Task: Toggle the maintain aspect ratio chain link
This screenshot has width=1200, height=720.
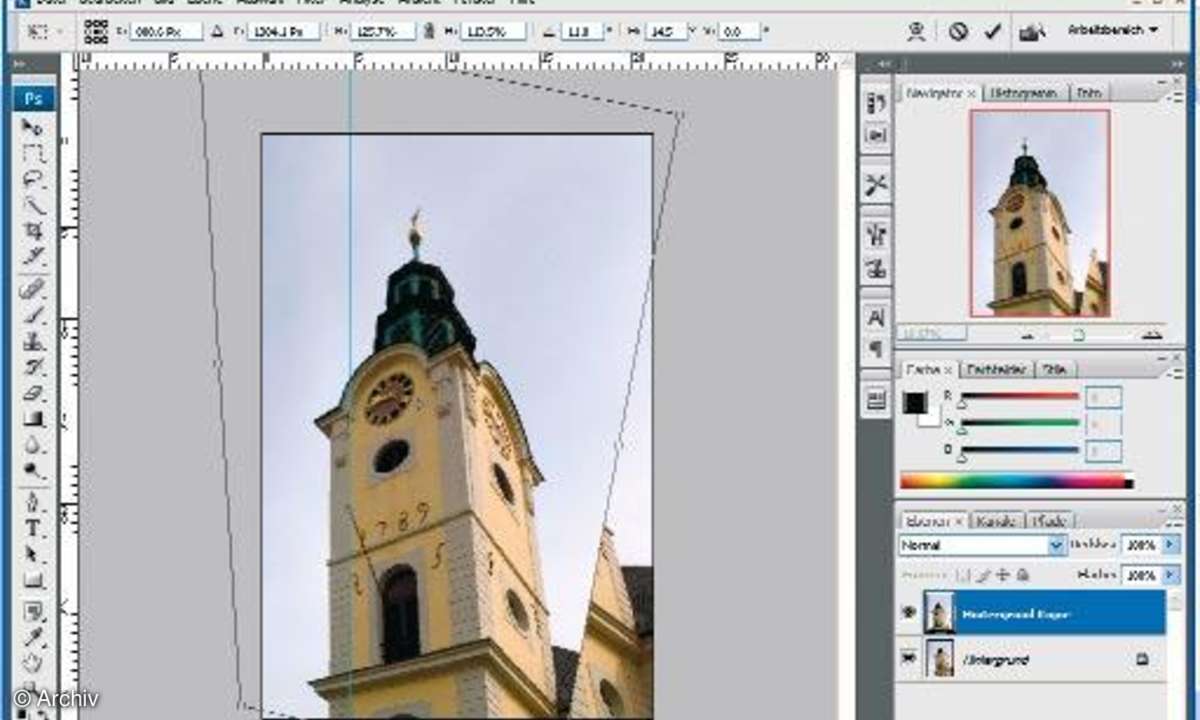Action: (x=428, y=32)
